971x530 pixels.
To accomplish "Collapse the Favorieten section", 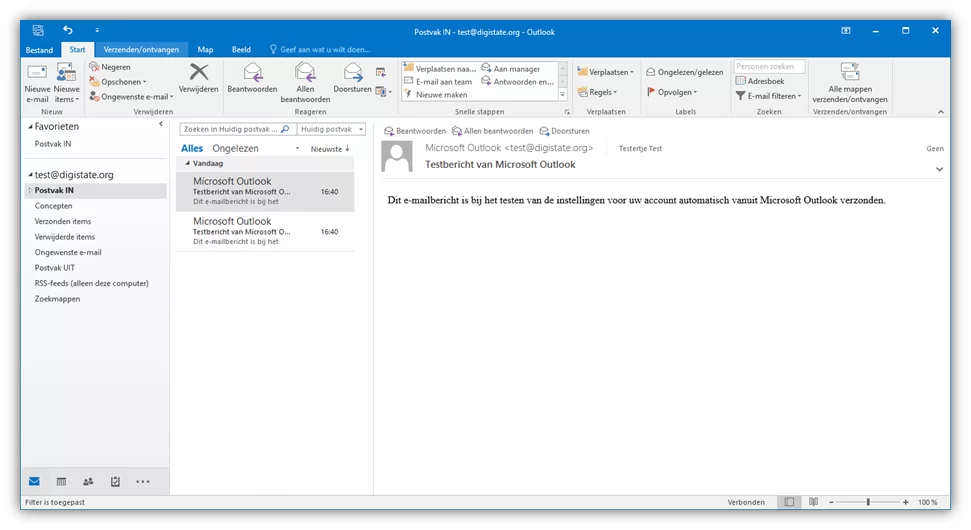I will point(30,126).
